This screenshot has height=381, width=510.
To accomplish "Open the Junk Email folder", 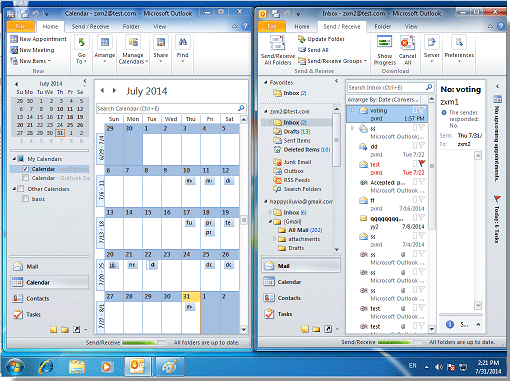I will [x=293, y=162].
